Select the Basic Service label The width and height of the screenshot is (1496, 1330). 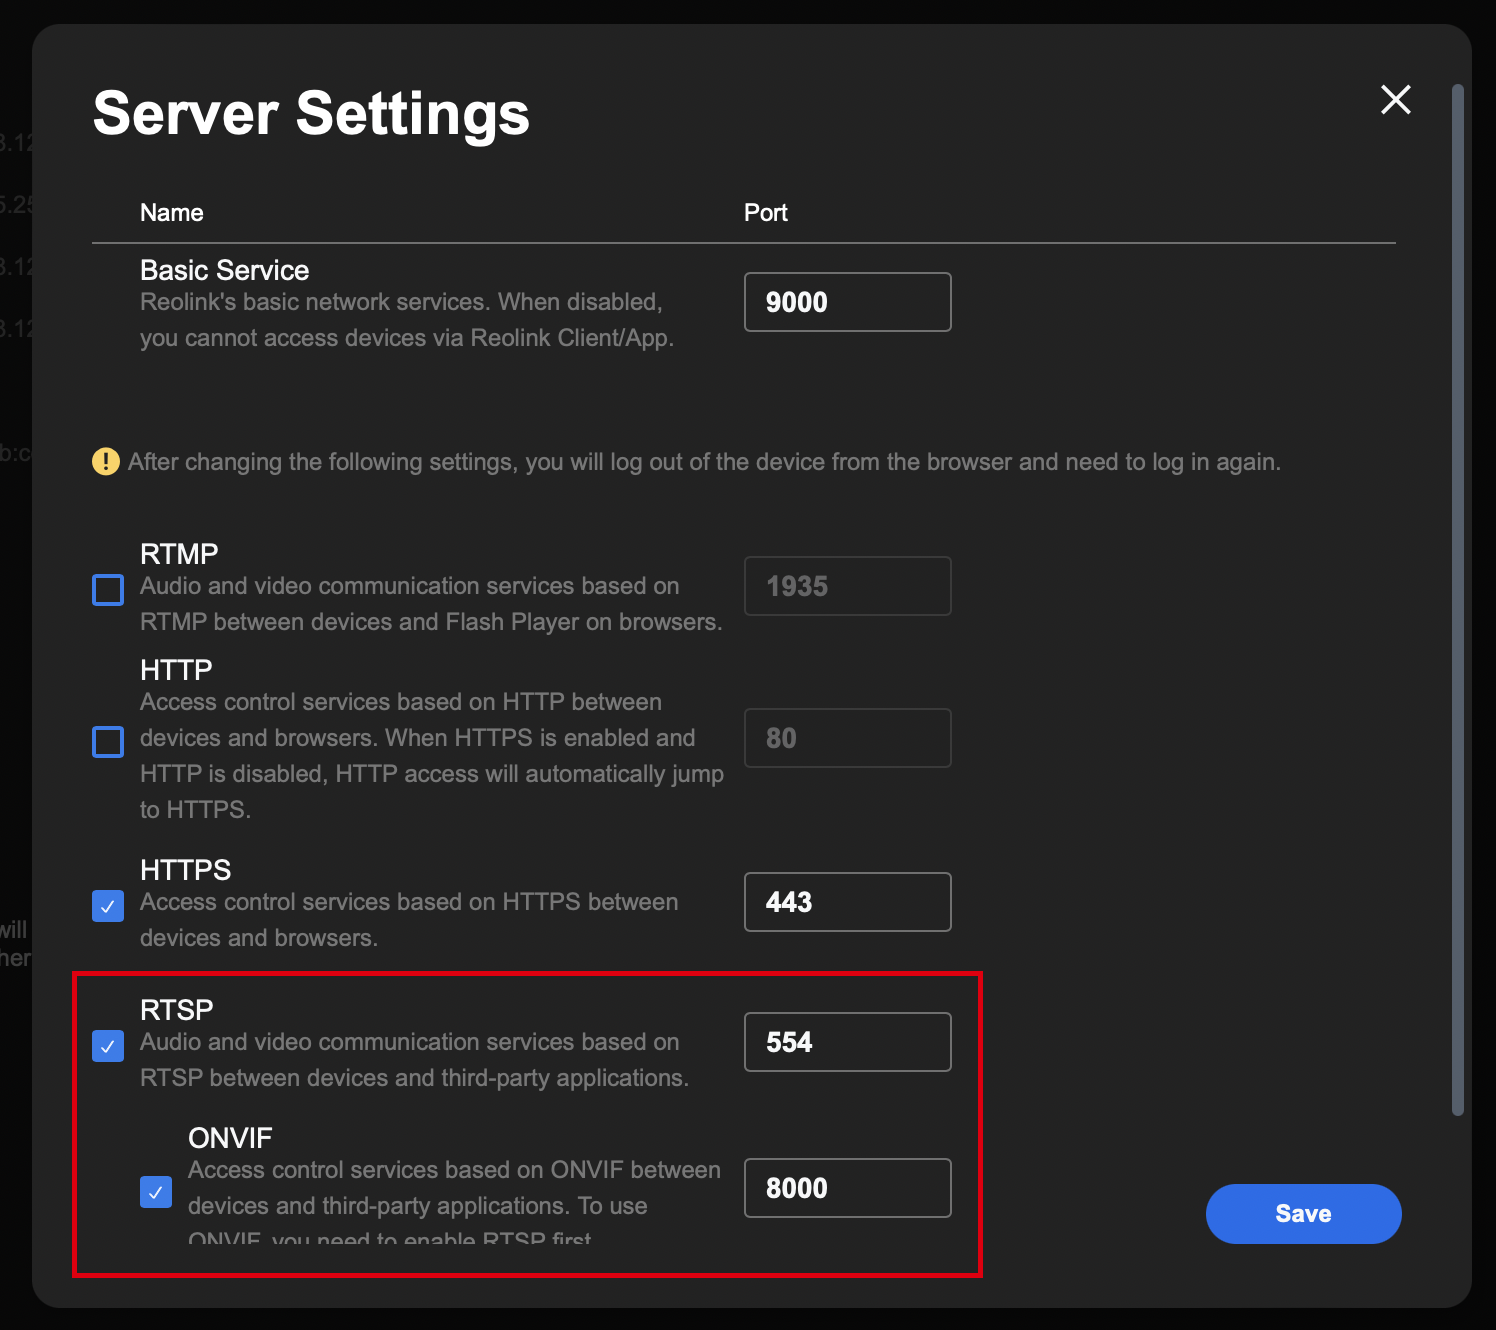coord(224,270)
